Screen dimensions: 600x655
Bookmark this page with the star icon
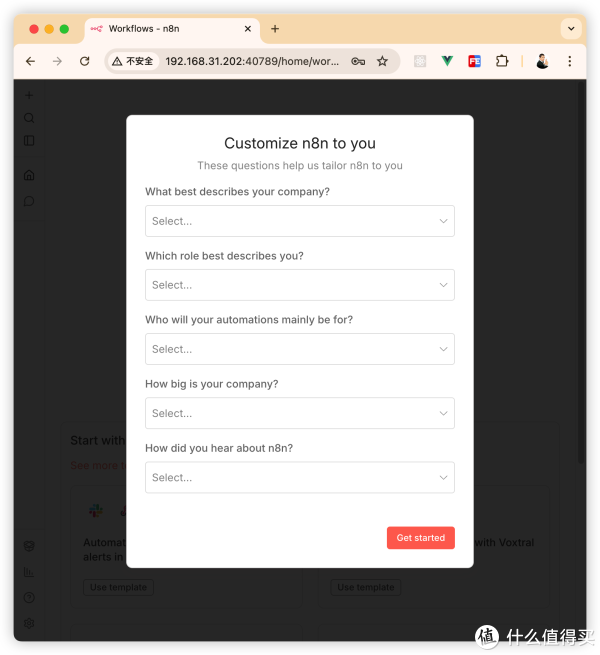(x=382, y=61)
